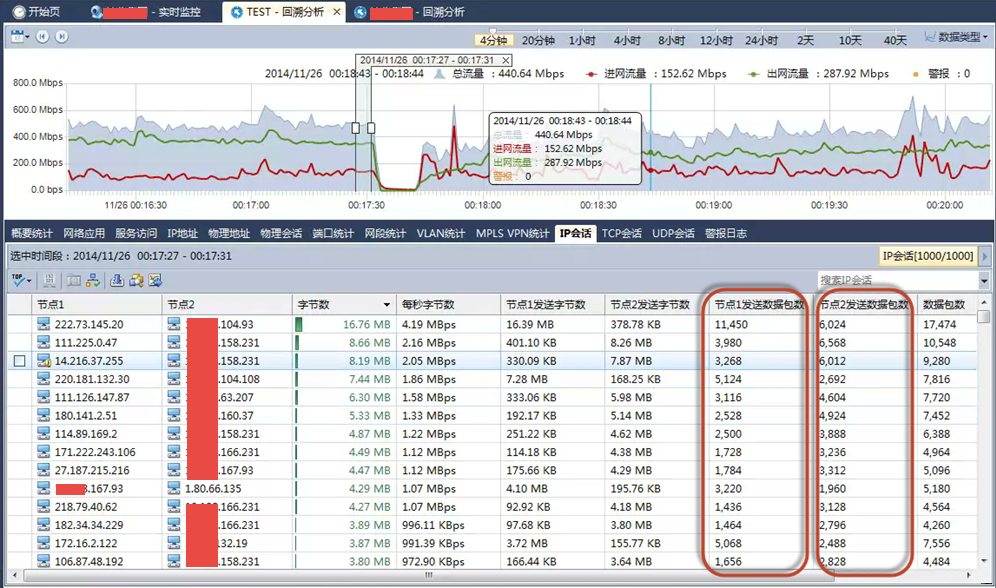The image size is (996, 588).
Task: Open the calendar date picker icon
Action: 19,37
